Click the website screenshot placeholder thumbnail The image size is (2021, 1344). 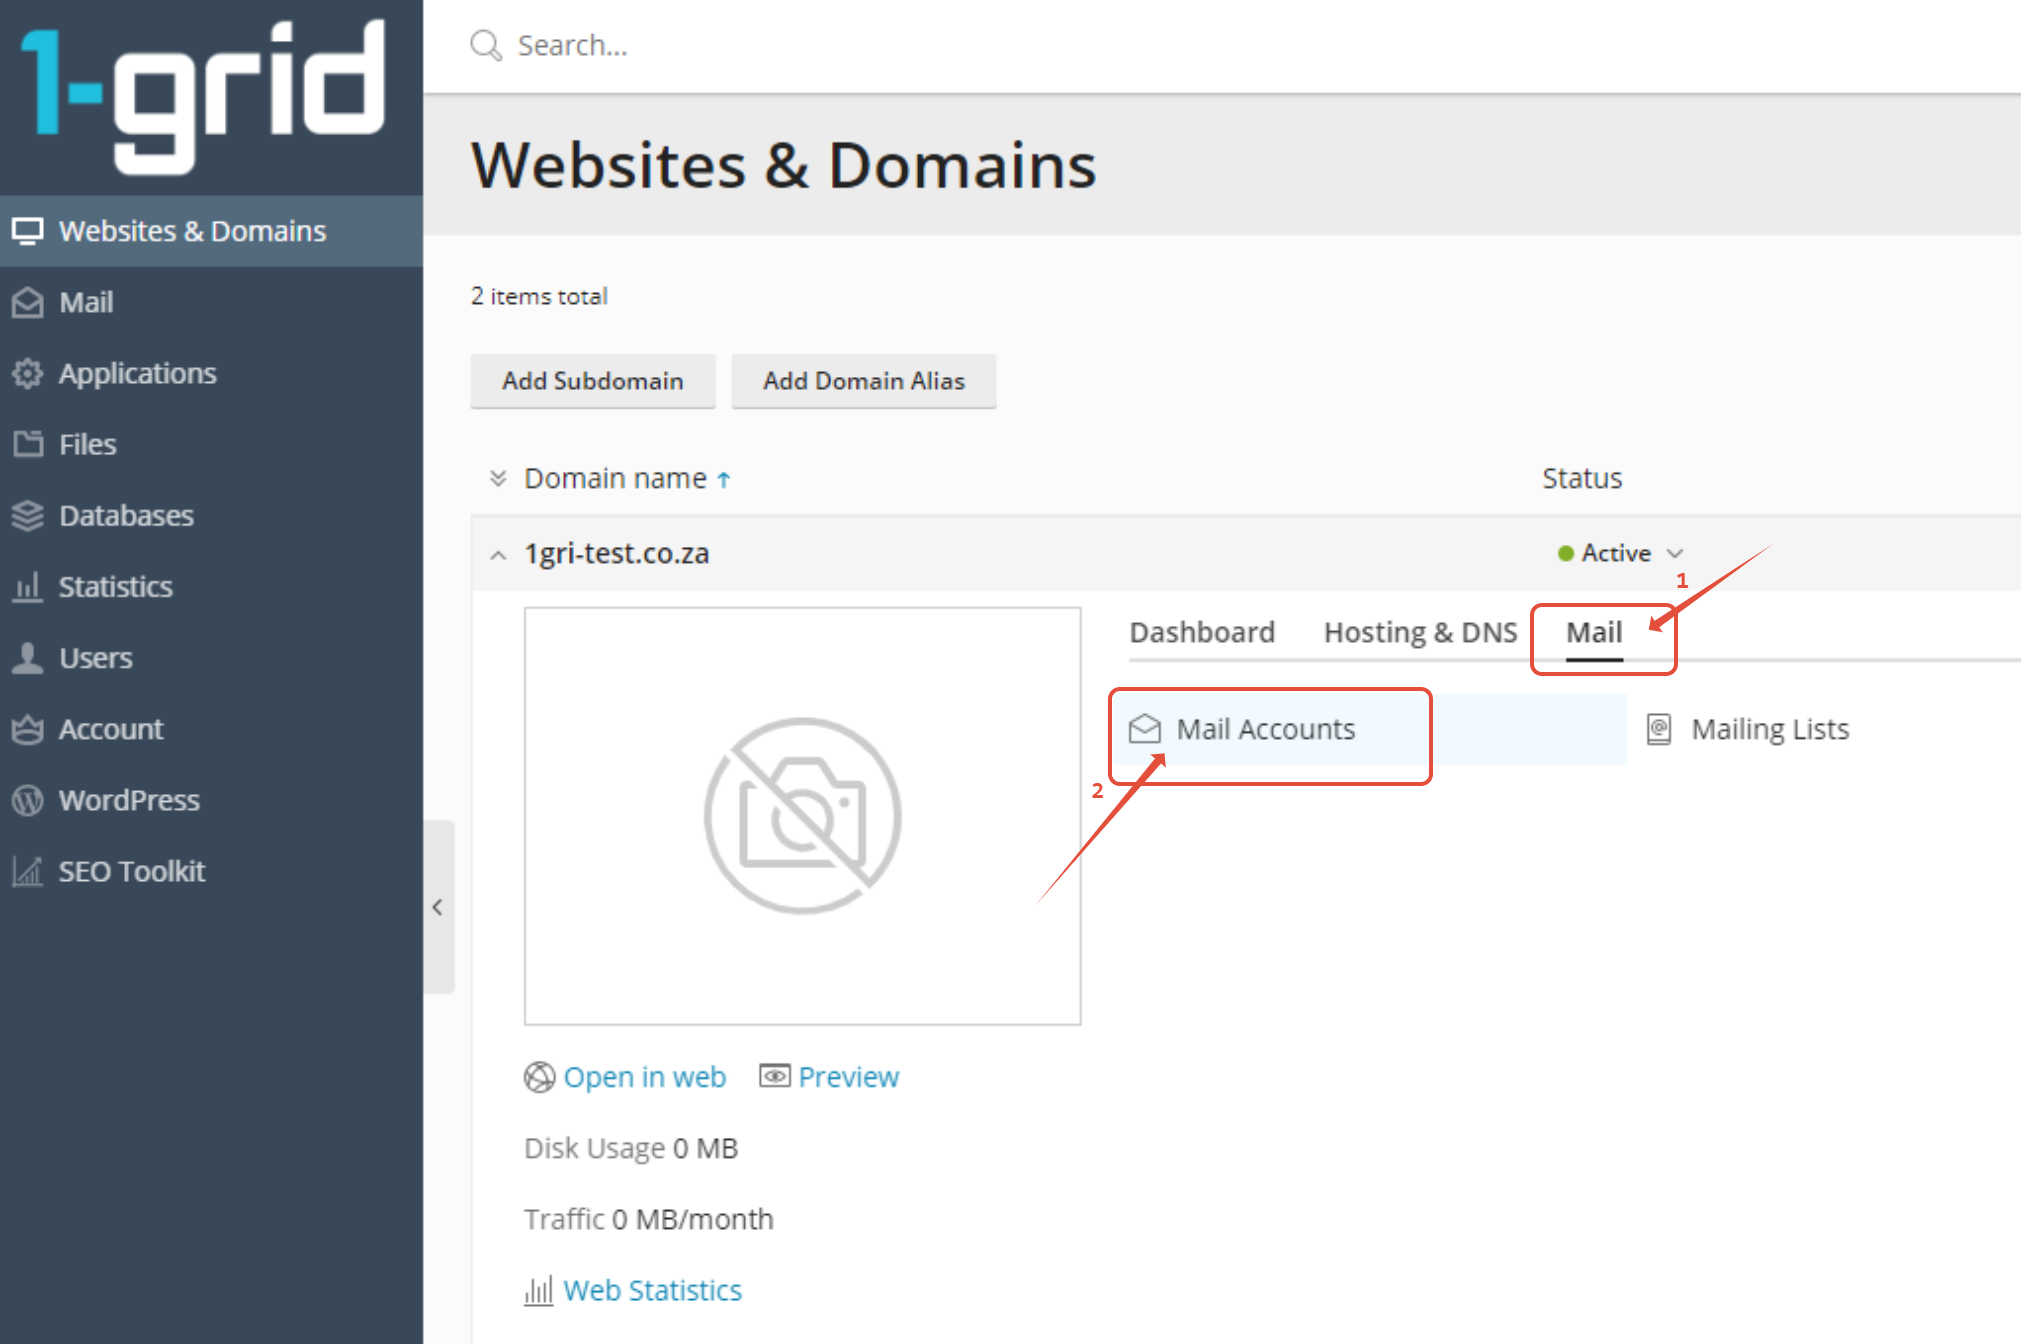click(x=802, y=816)
